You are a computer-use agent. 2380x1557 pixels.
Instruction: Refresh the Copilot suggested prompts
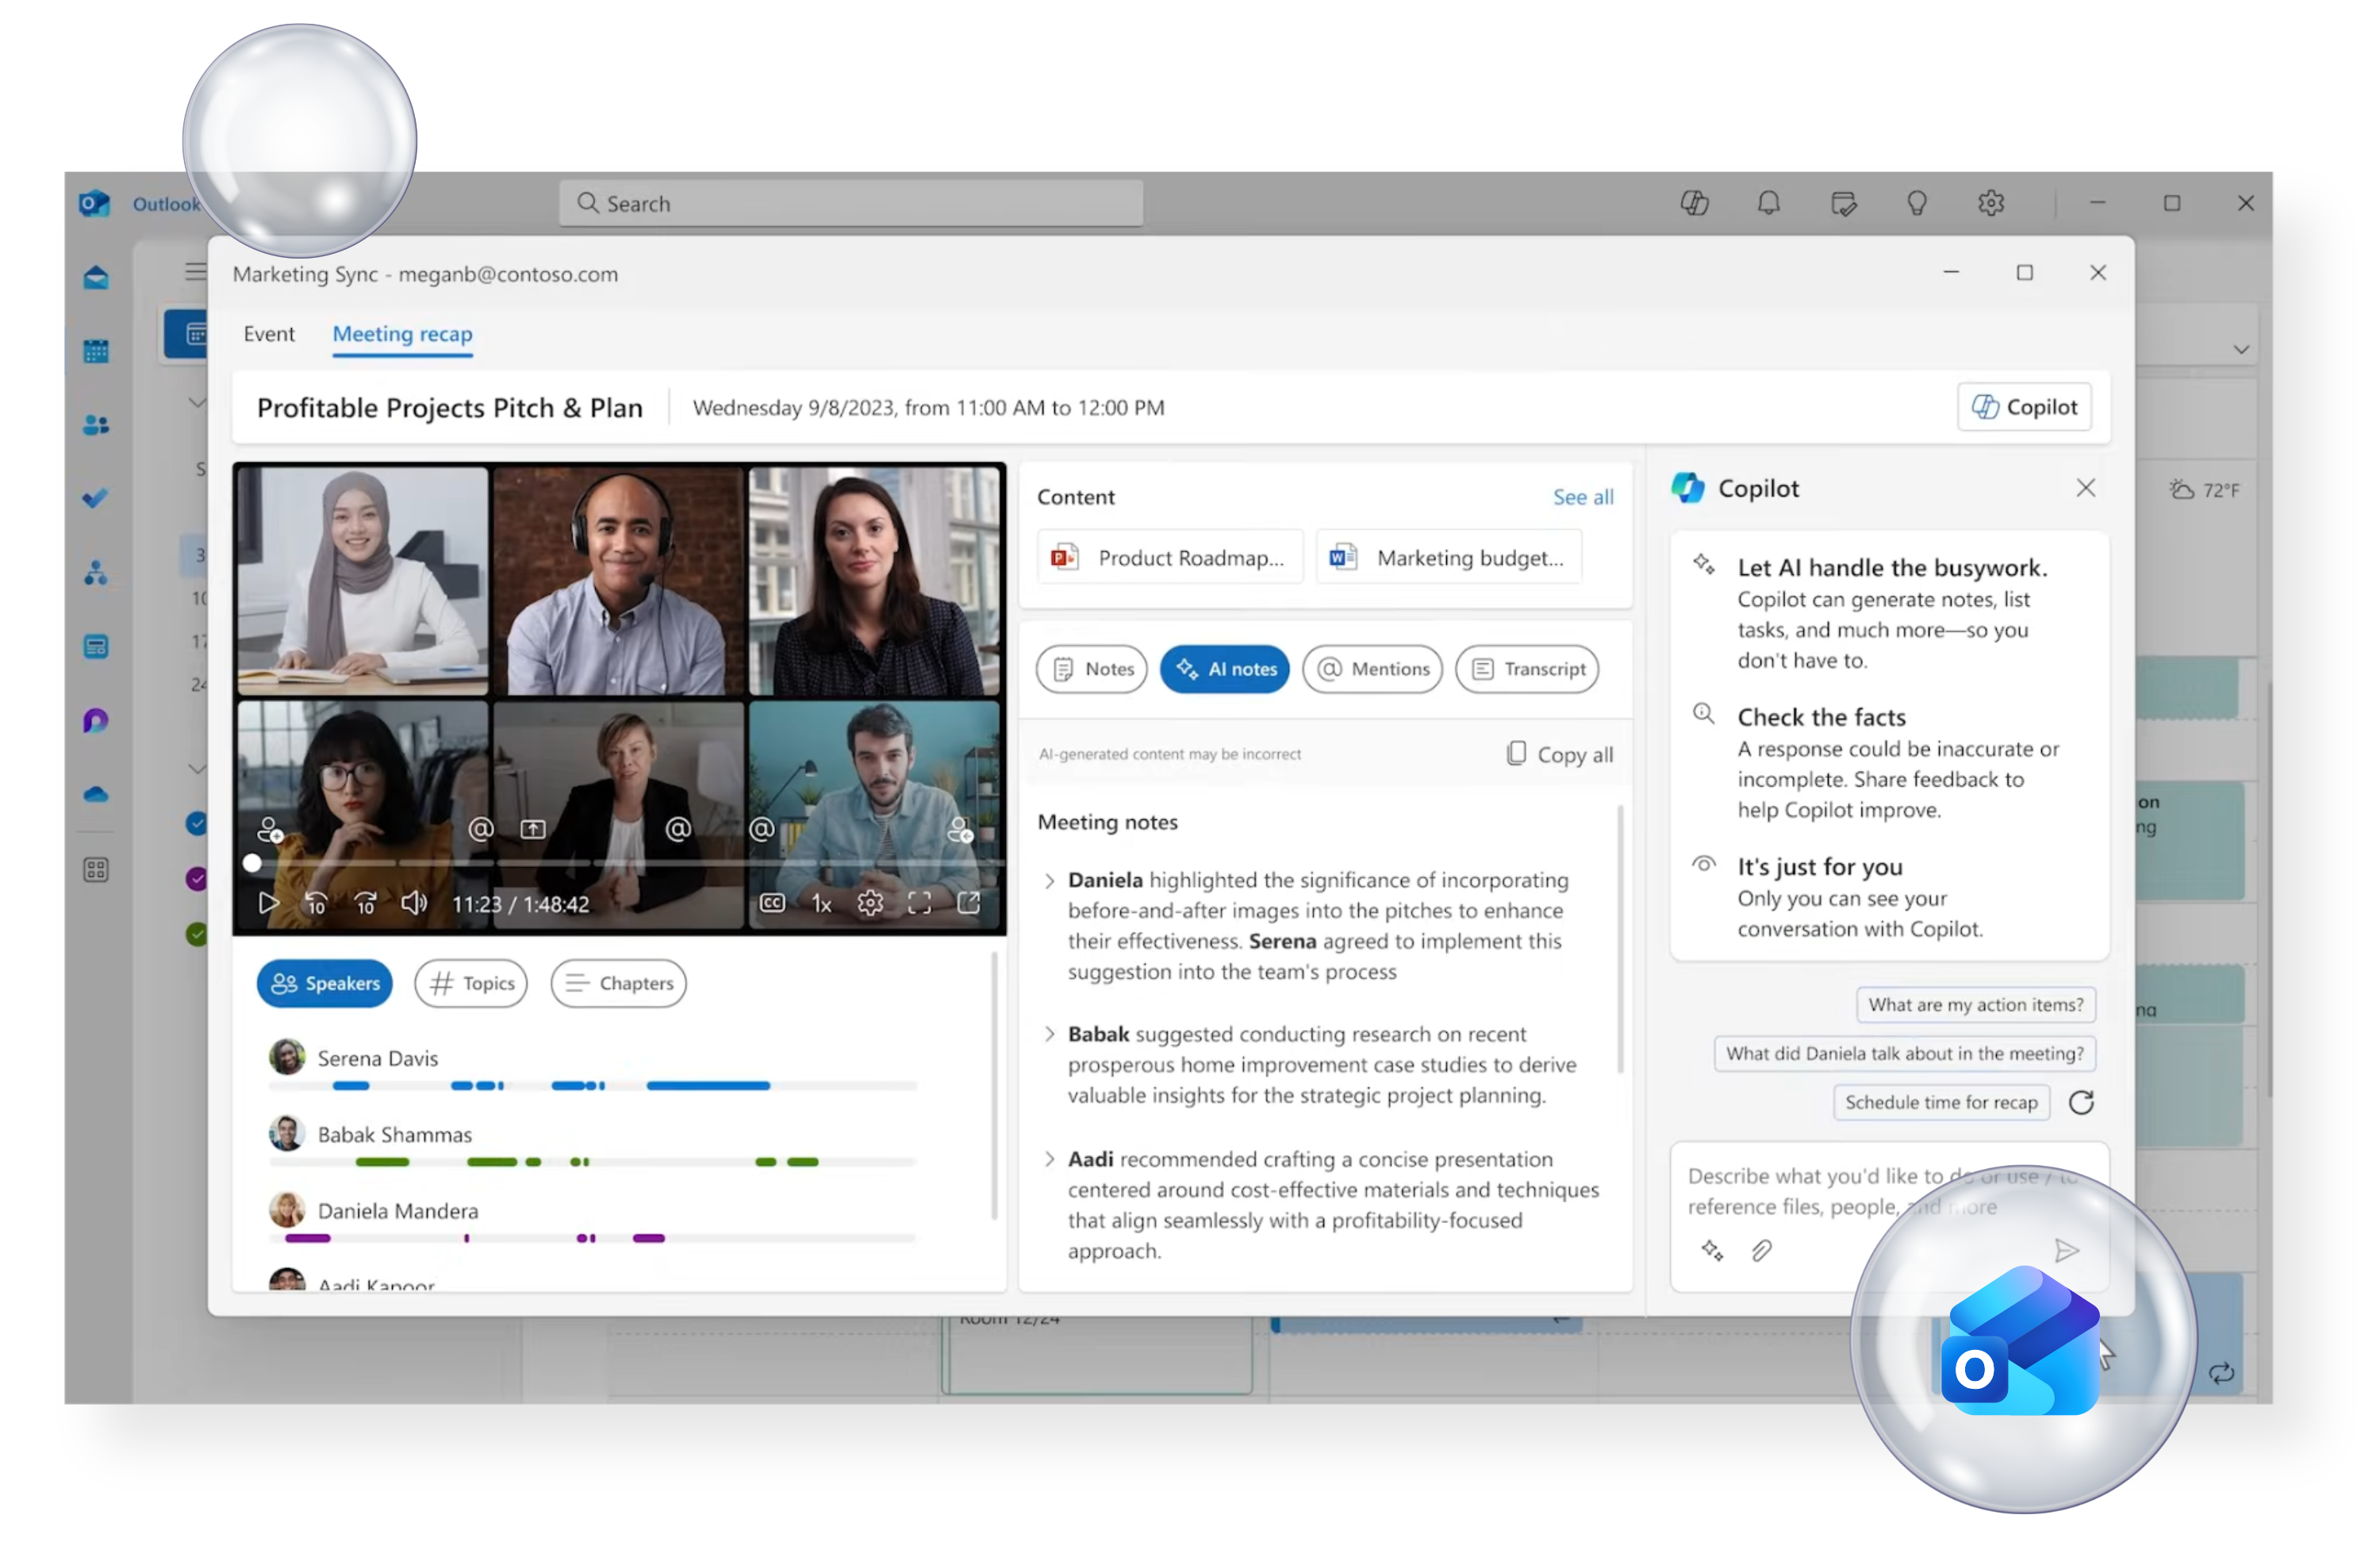pos(2081,1102)
